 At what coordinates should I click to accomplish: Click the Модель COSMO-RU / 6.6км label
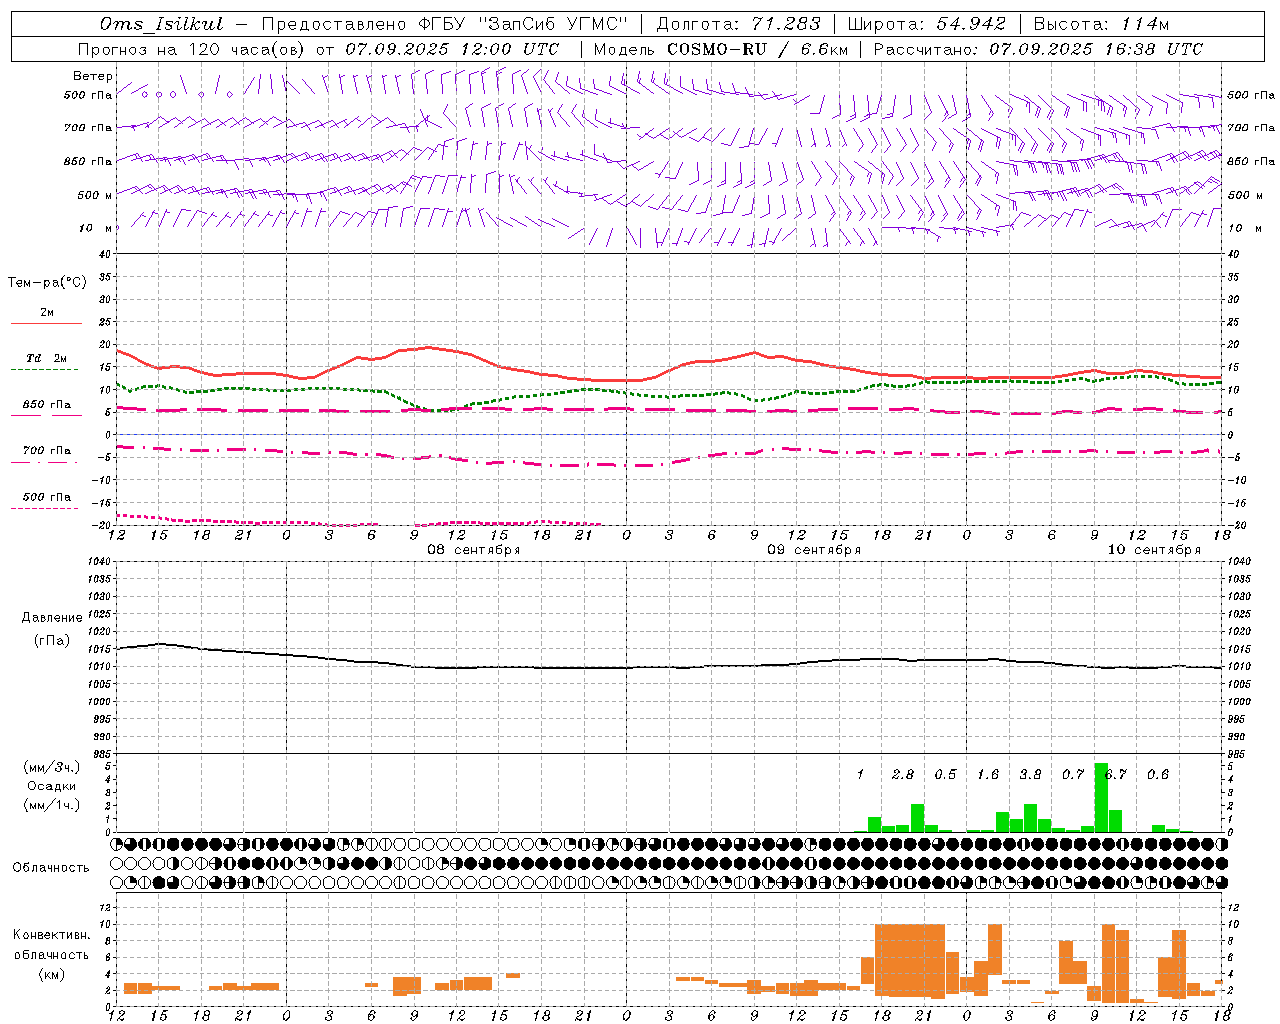click(x=721, y=49)
